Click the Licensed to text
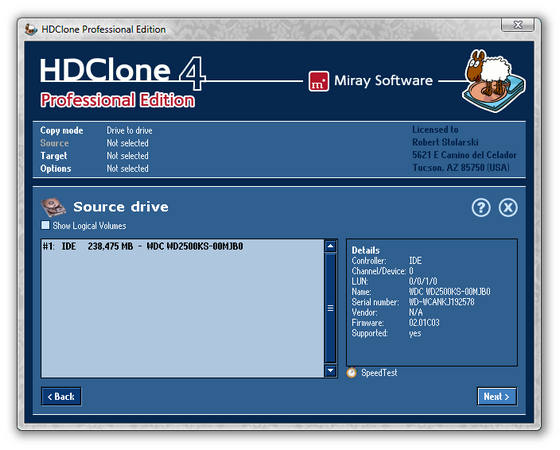 pyautogui.click(x=435, y=129)
